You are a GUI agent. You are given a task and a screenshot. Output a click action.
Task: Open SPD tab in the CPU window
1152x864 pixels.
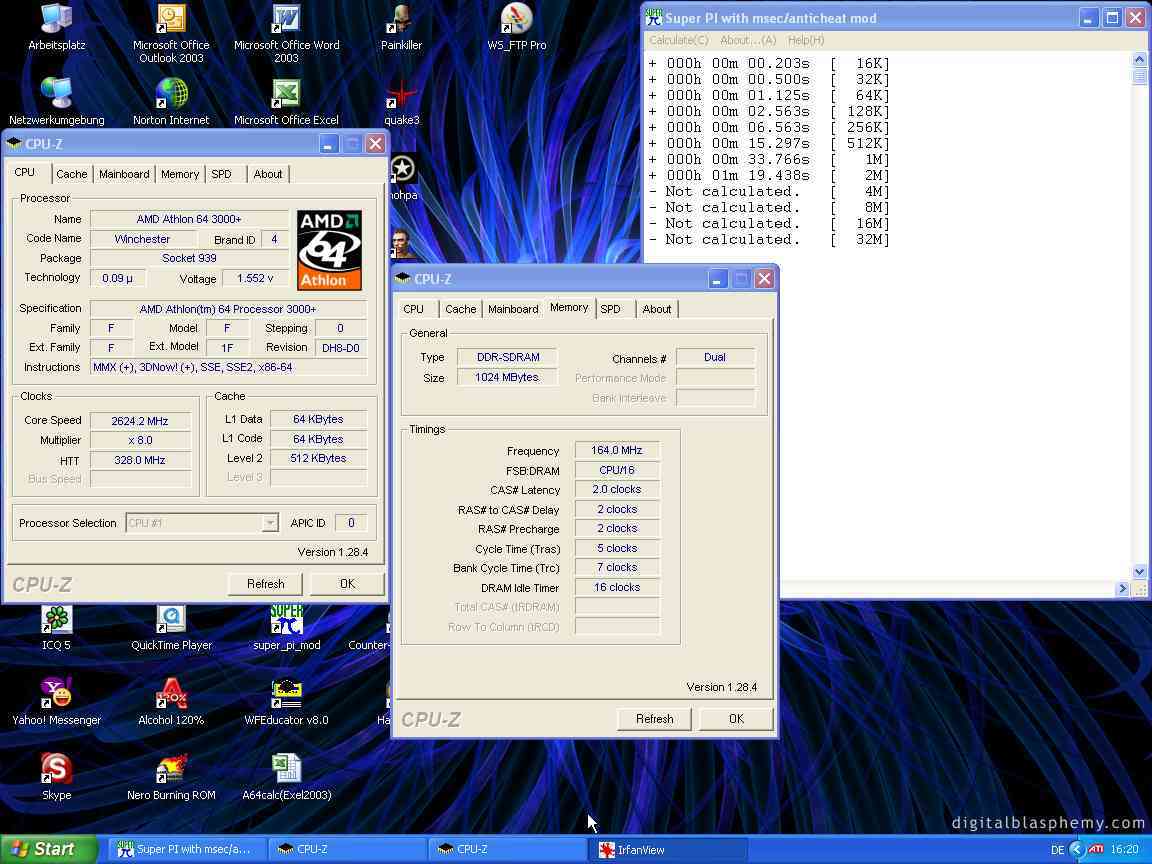point(221,174)
